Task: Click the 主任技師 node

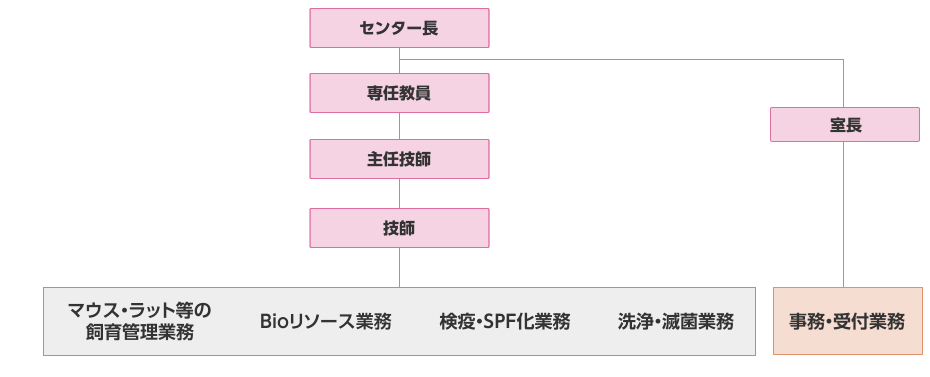Action: pyautogui.click(x=399, y=159)
